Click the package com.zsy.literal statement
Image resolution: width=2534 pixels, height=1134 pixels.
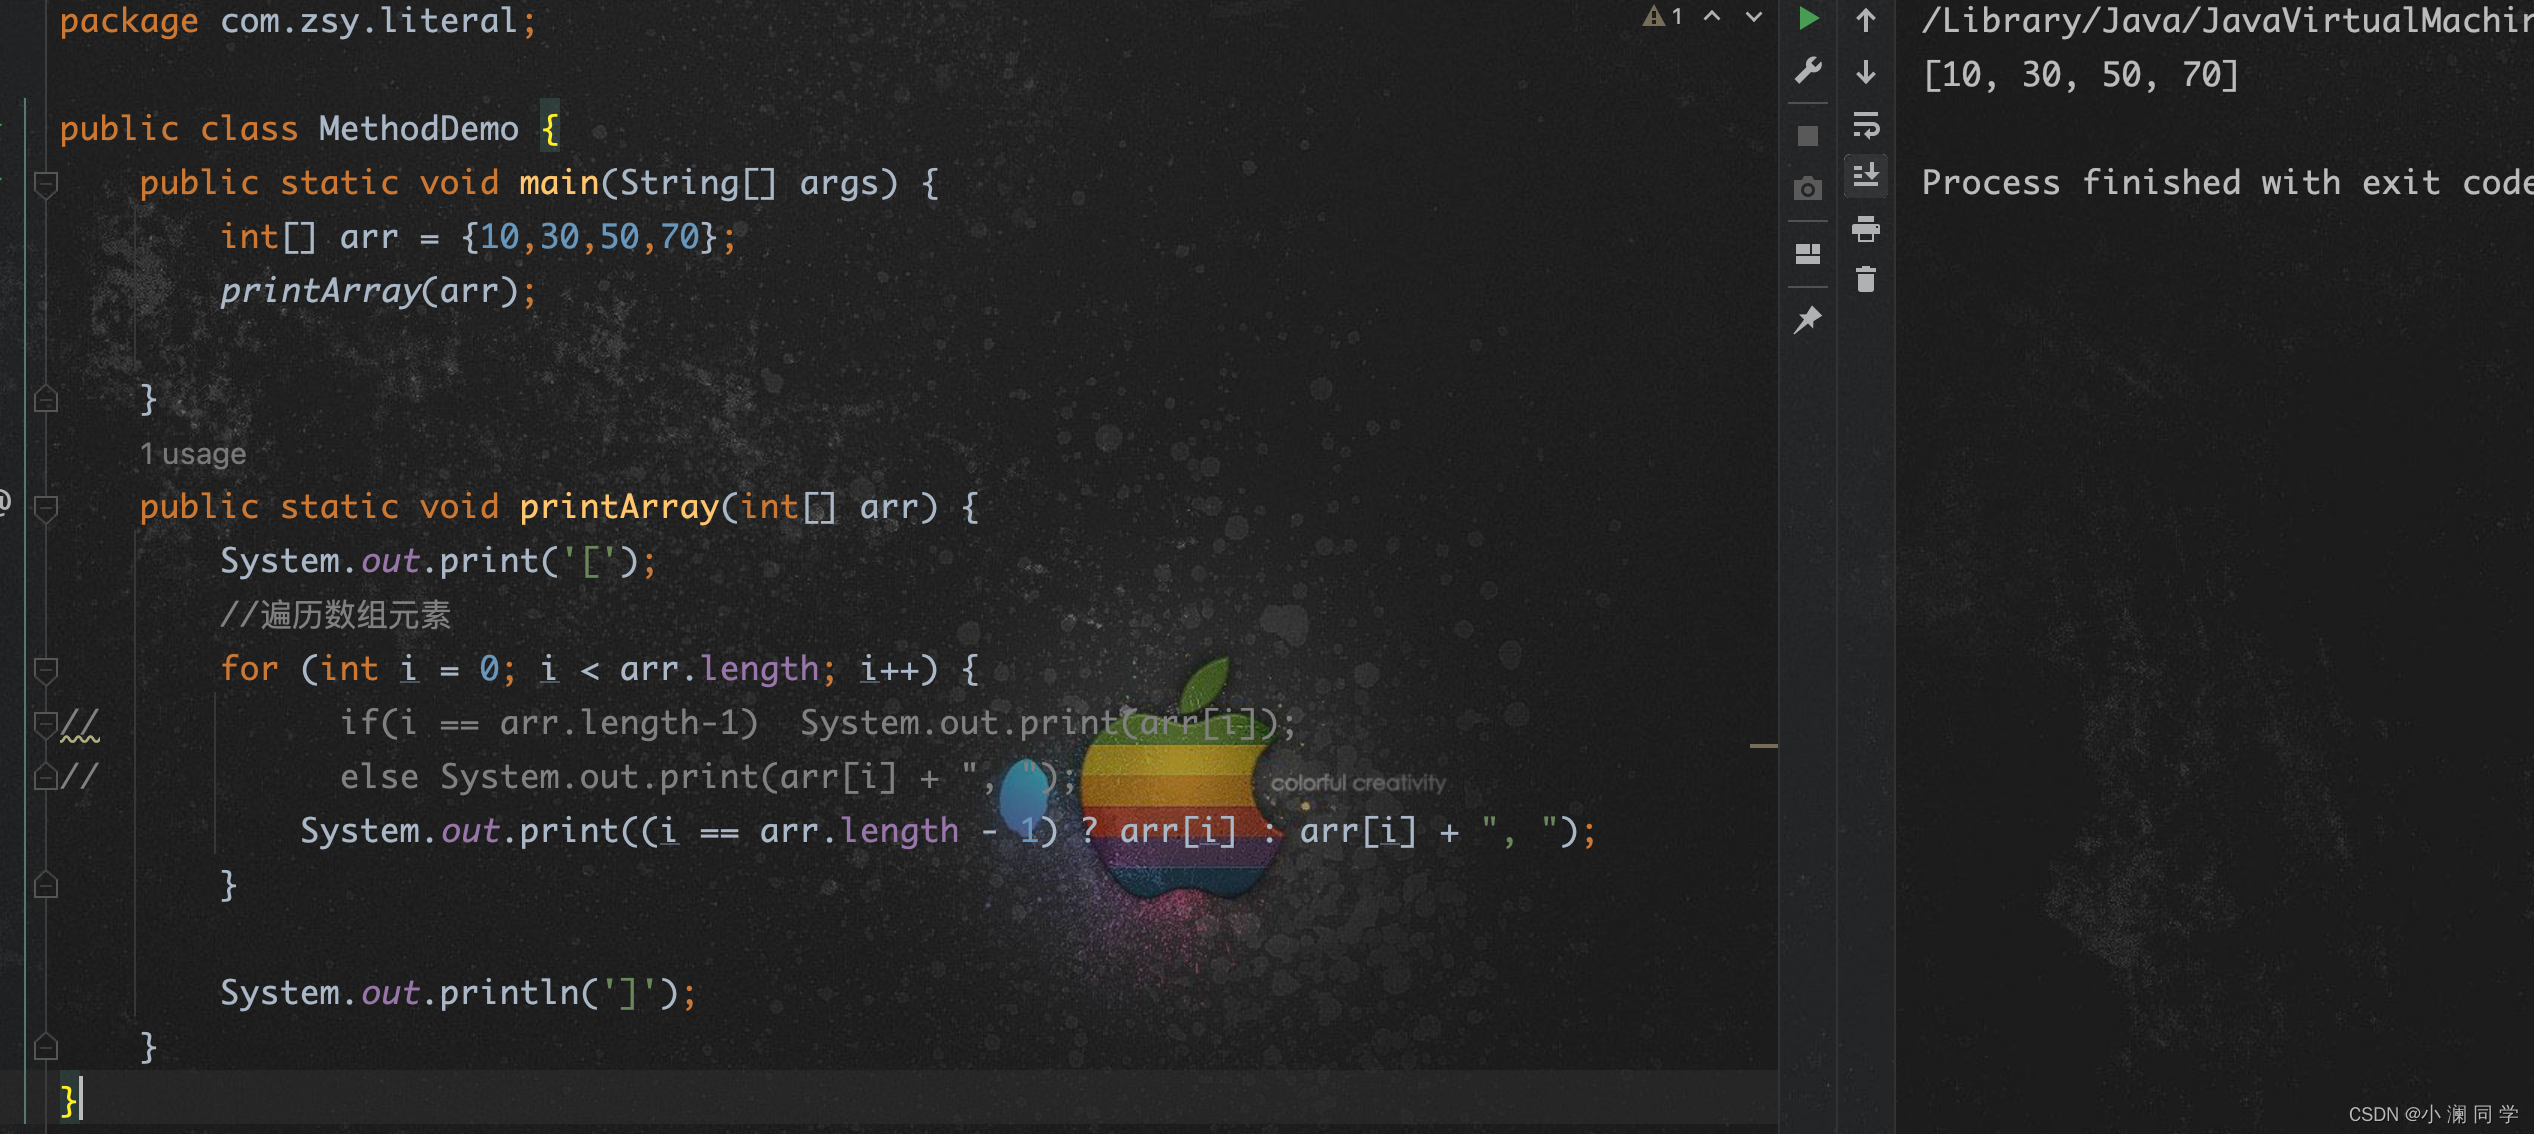[x=298, y=21]
